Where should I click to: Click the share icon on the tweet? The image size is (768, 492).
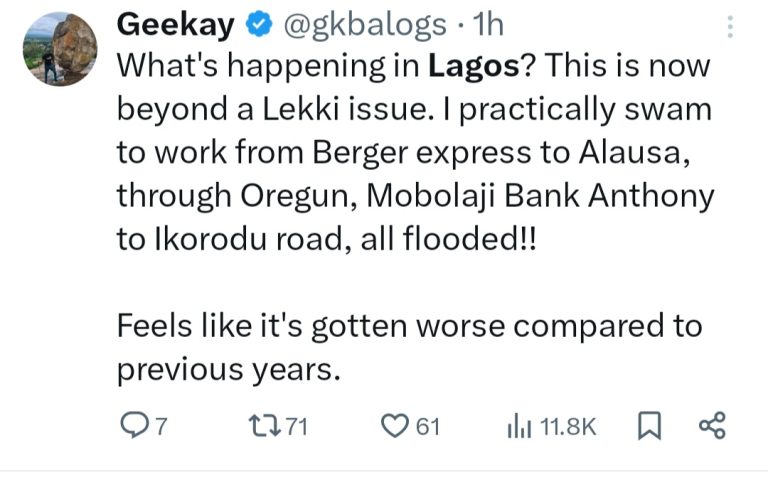(x=710, y=427)
